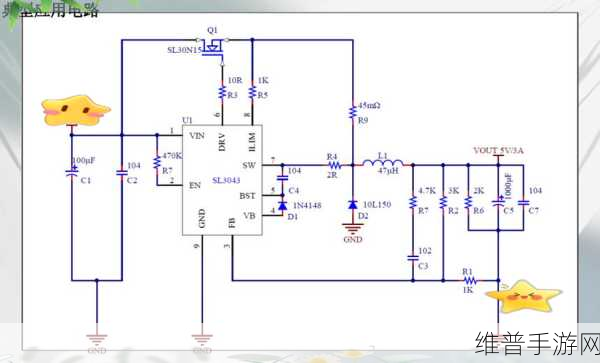Select the C4 bootstrap capacitor symbol
This screenshot has height=363, width=600.
tap(282, 178)
